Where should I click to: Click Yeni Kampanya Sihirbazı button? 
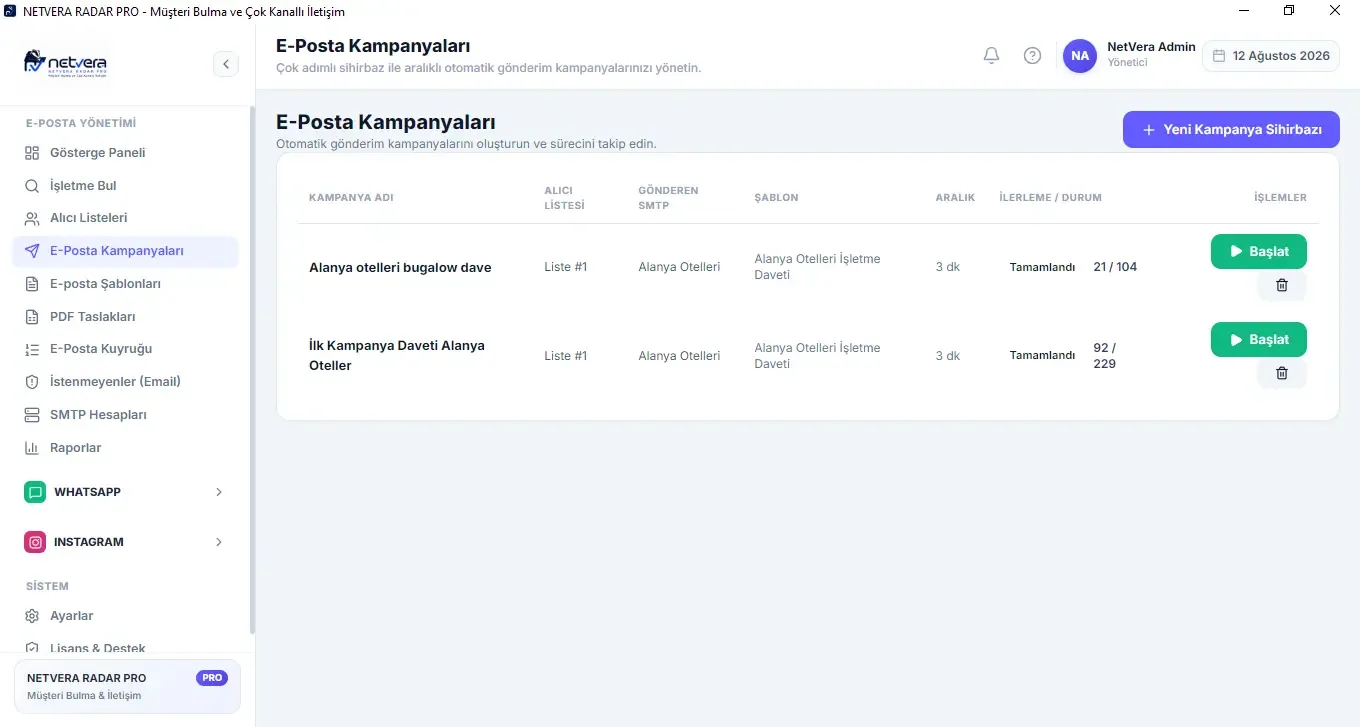pos(1231,130)
